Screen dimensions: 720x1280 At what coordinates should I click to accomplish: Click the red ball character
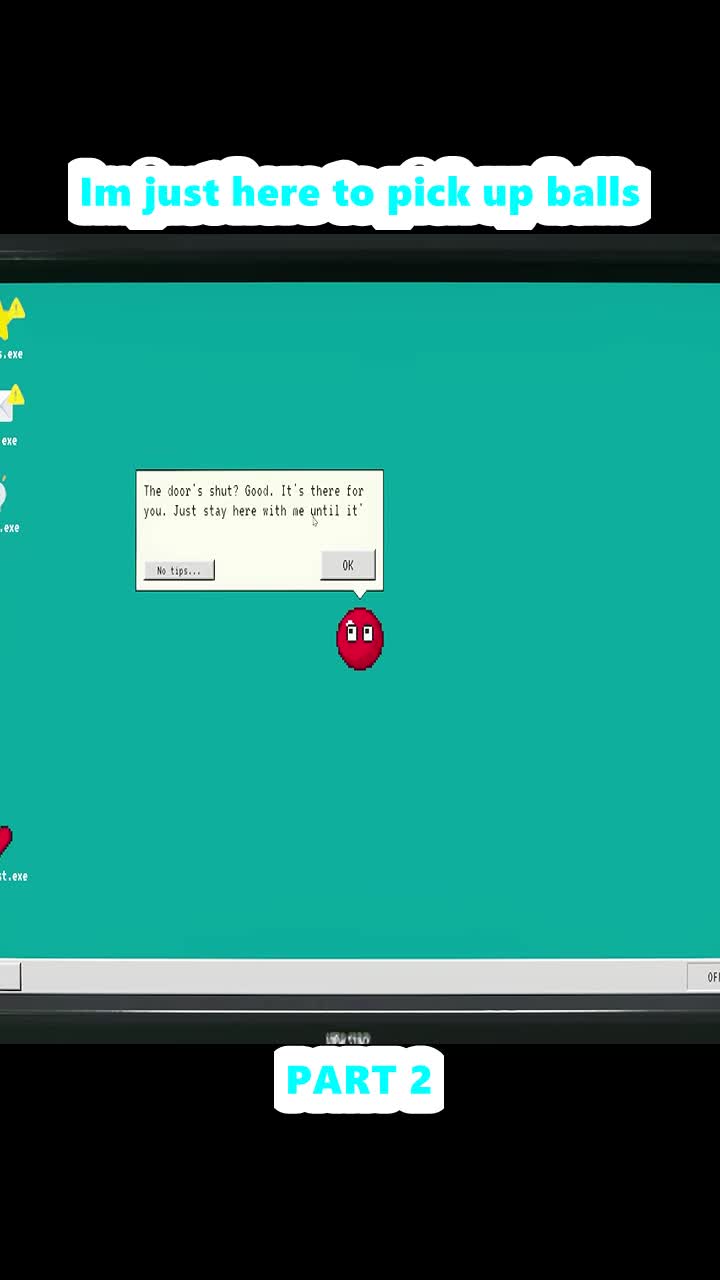coord(360,638)
